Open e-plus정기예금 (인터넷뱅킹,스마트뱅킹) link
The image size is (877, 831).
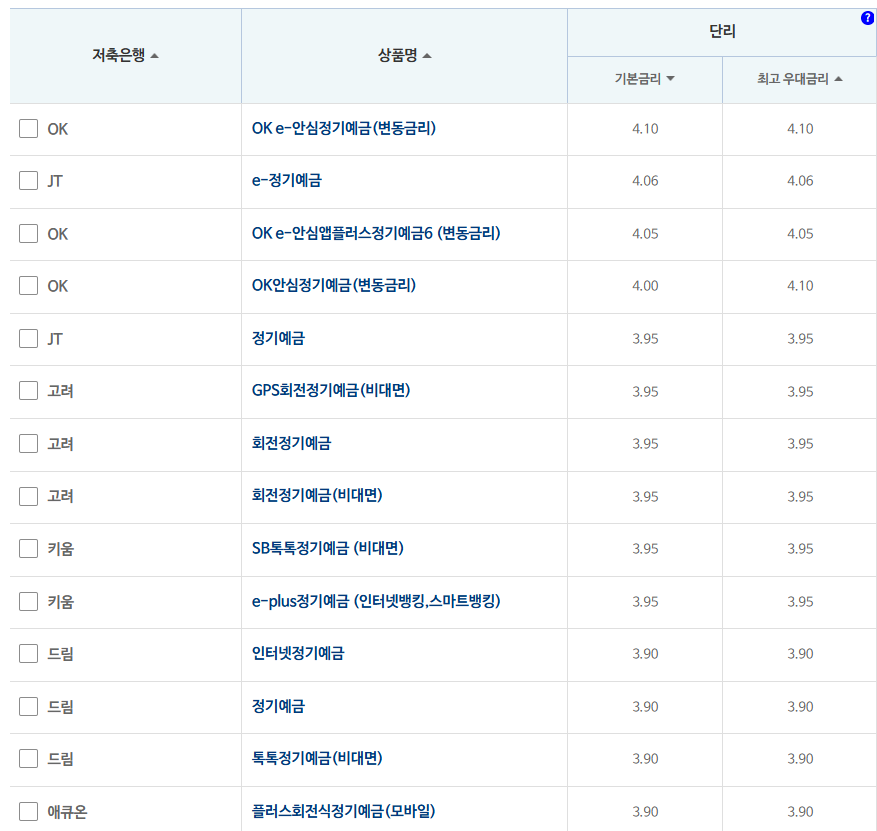point(376,601)
